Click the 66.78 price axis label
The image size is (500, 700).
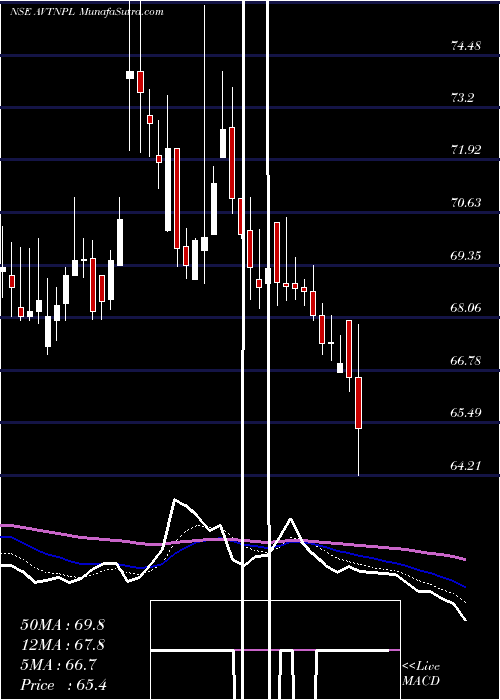click(x=466, y=360)
